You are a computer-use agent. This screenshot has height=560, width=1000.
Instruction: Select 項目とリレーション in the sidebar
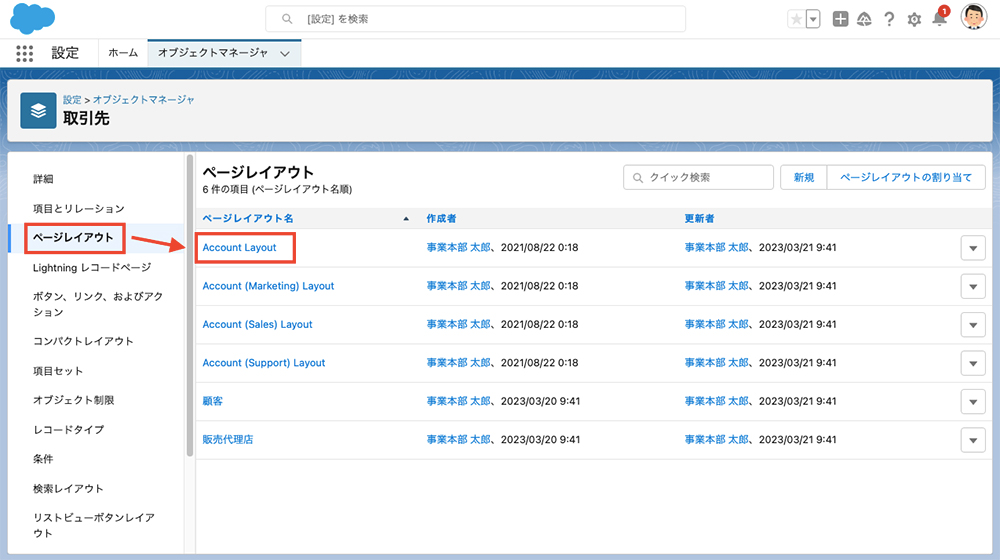pyautogui.click(x=79, y=209)
